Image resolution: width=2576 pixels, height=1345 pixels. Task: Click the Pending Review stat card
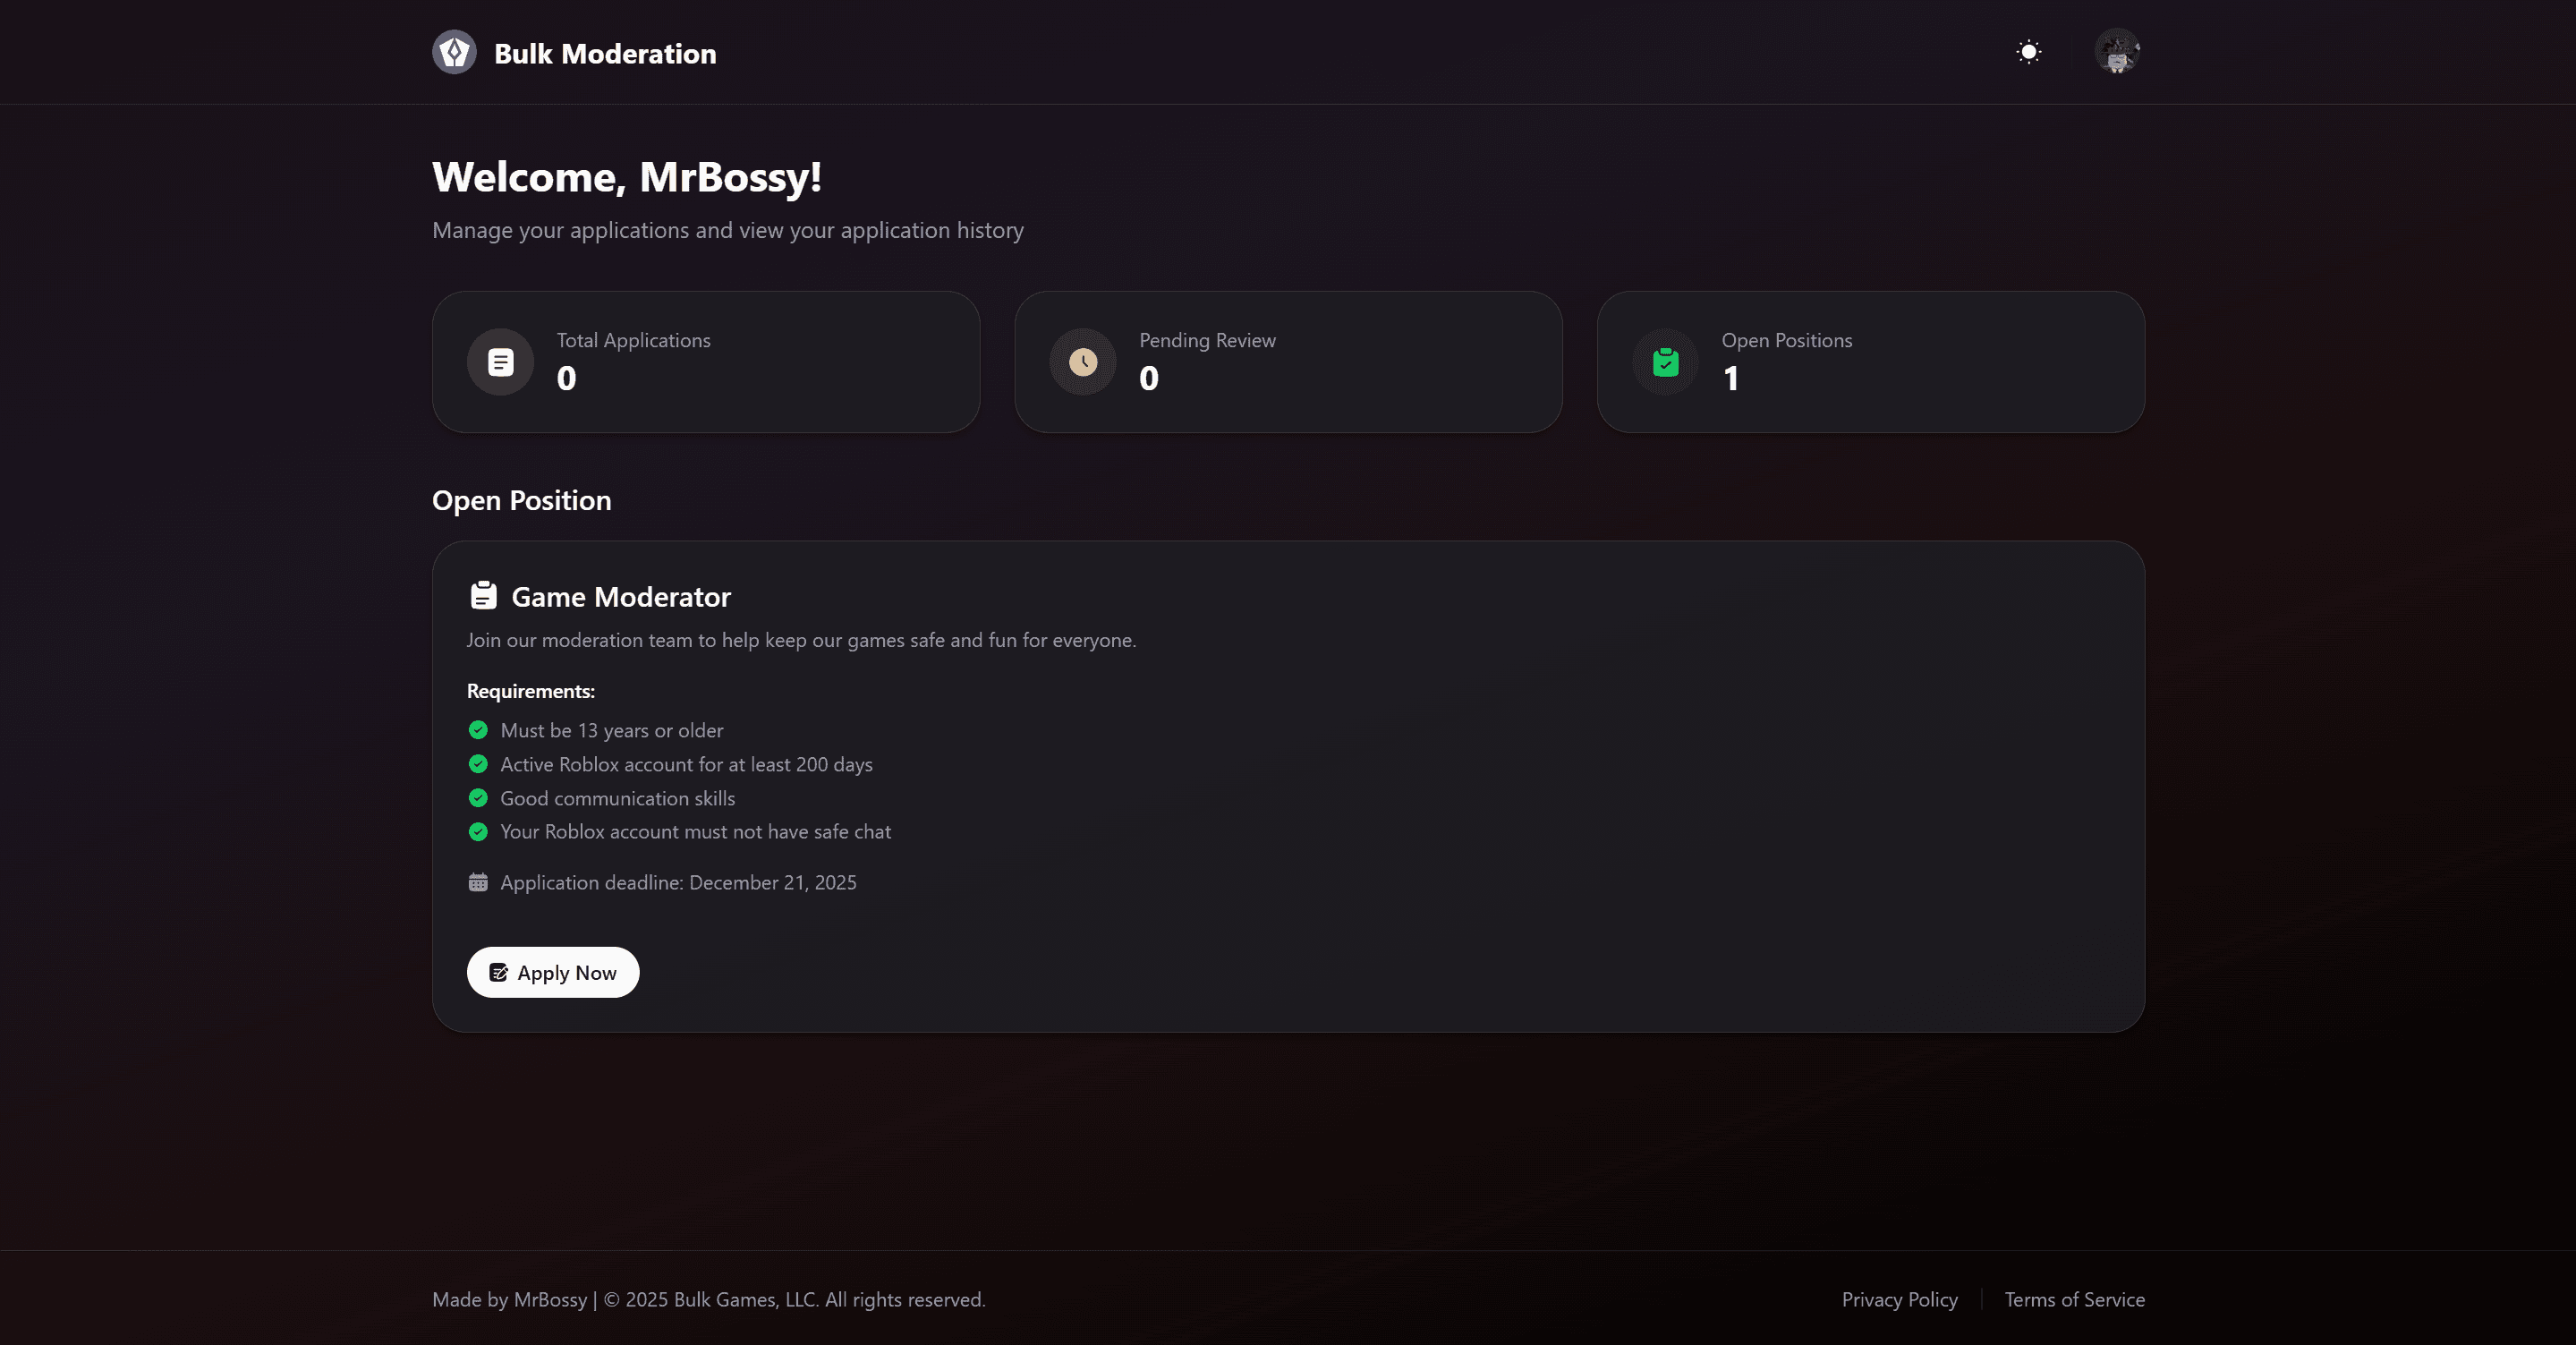1288,362
